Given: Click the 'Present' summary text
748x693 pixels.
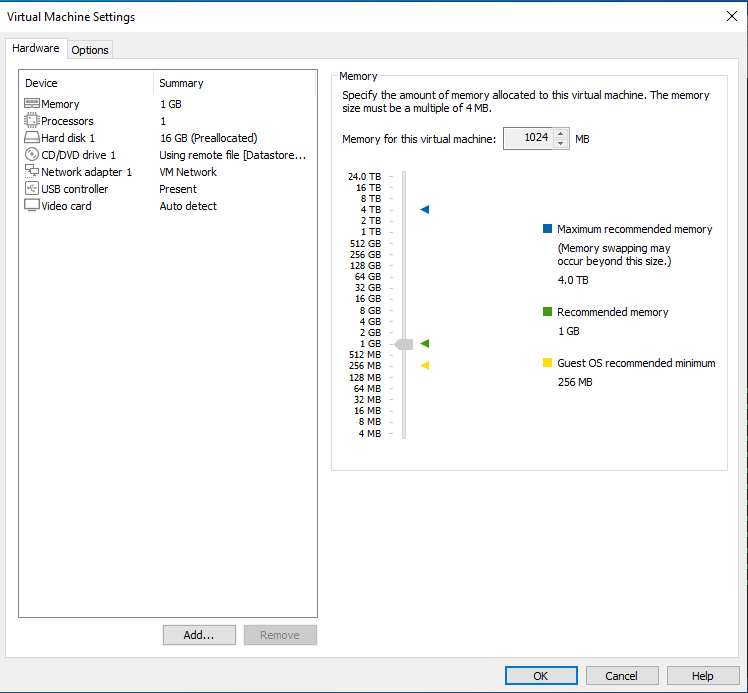Looking at the screenshot, I should [x=178, y=189].
